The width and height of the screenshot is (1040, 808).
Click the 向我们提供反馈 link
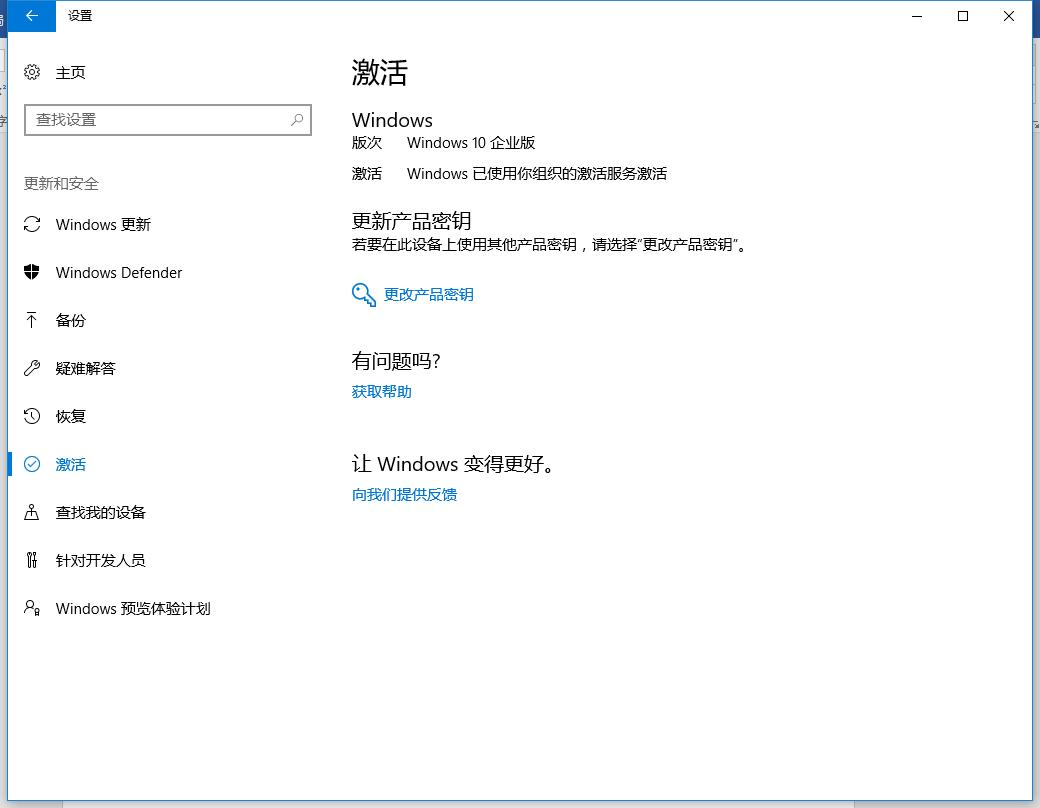[405, 494]
